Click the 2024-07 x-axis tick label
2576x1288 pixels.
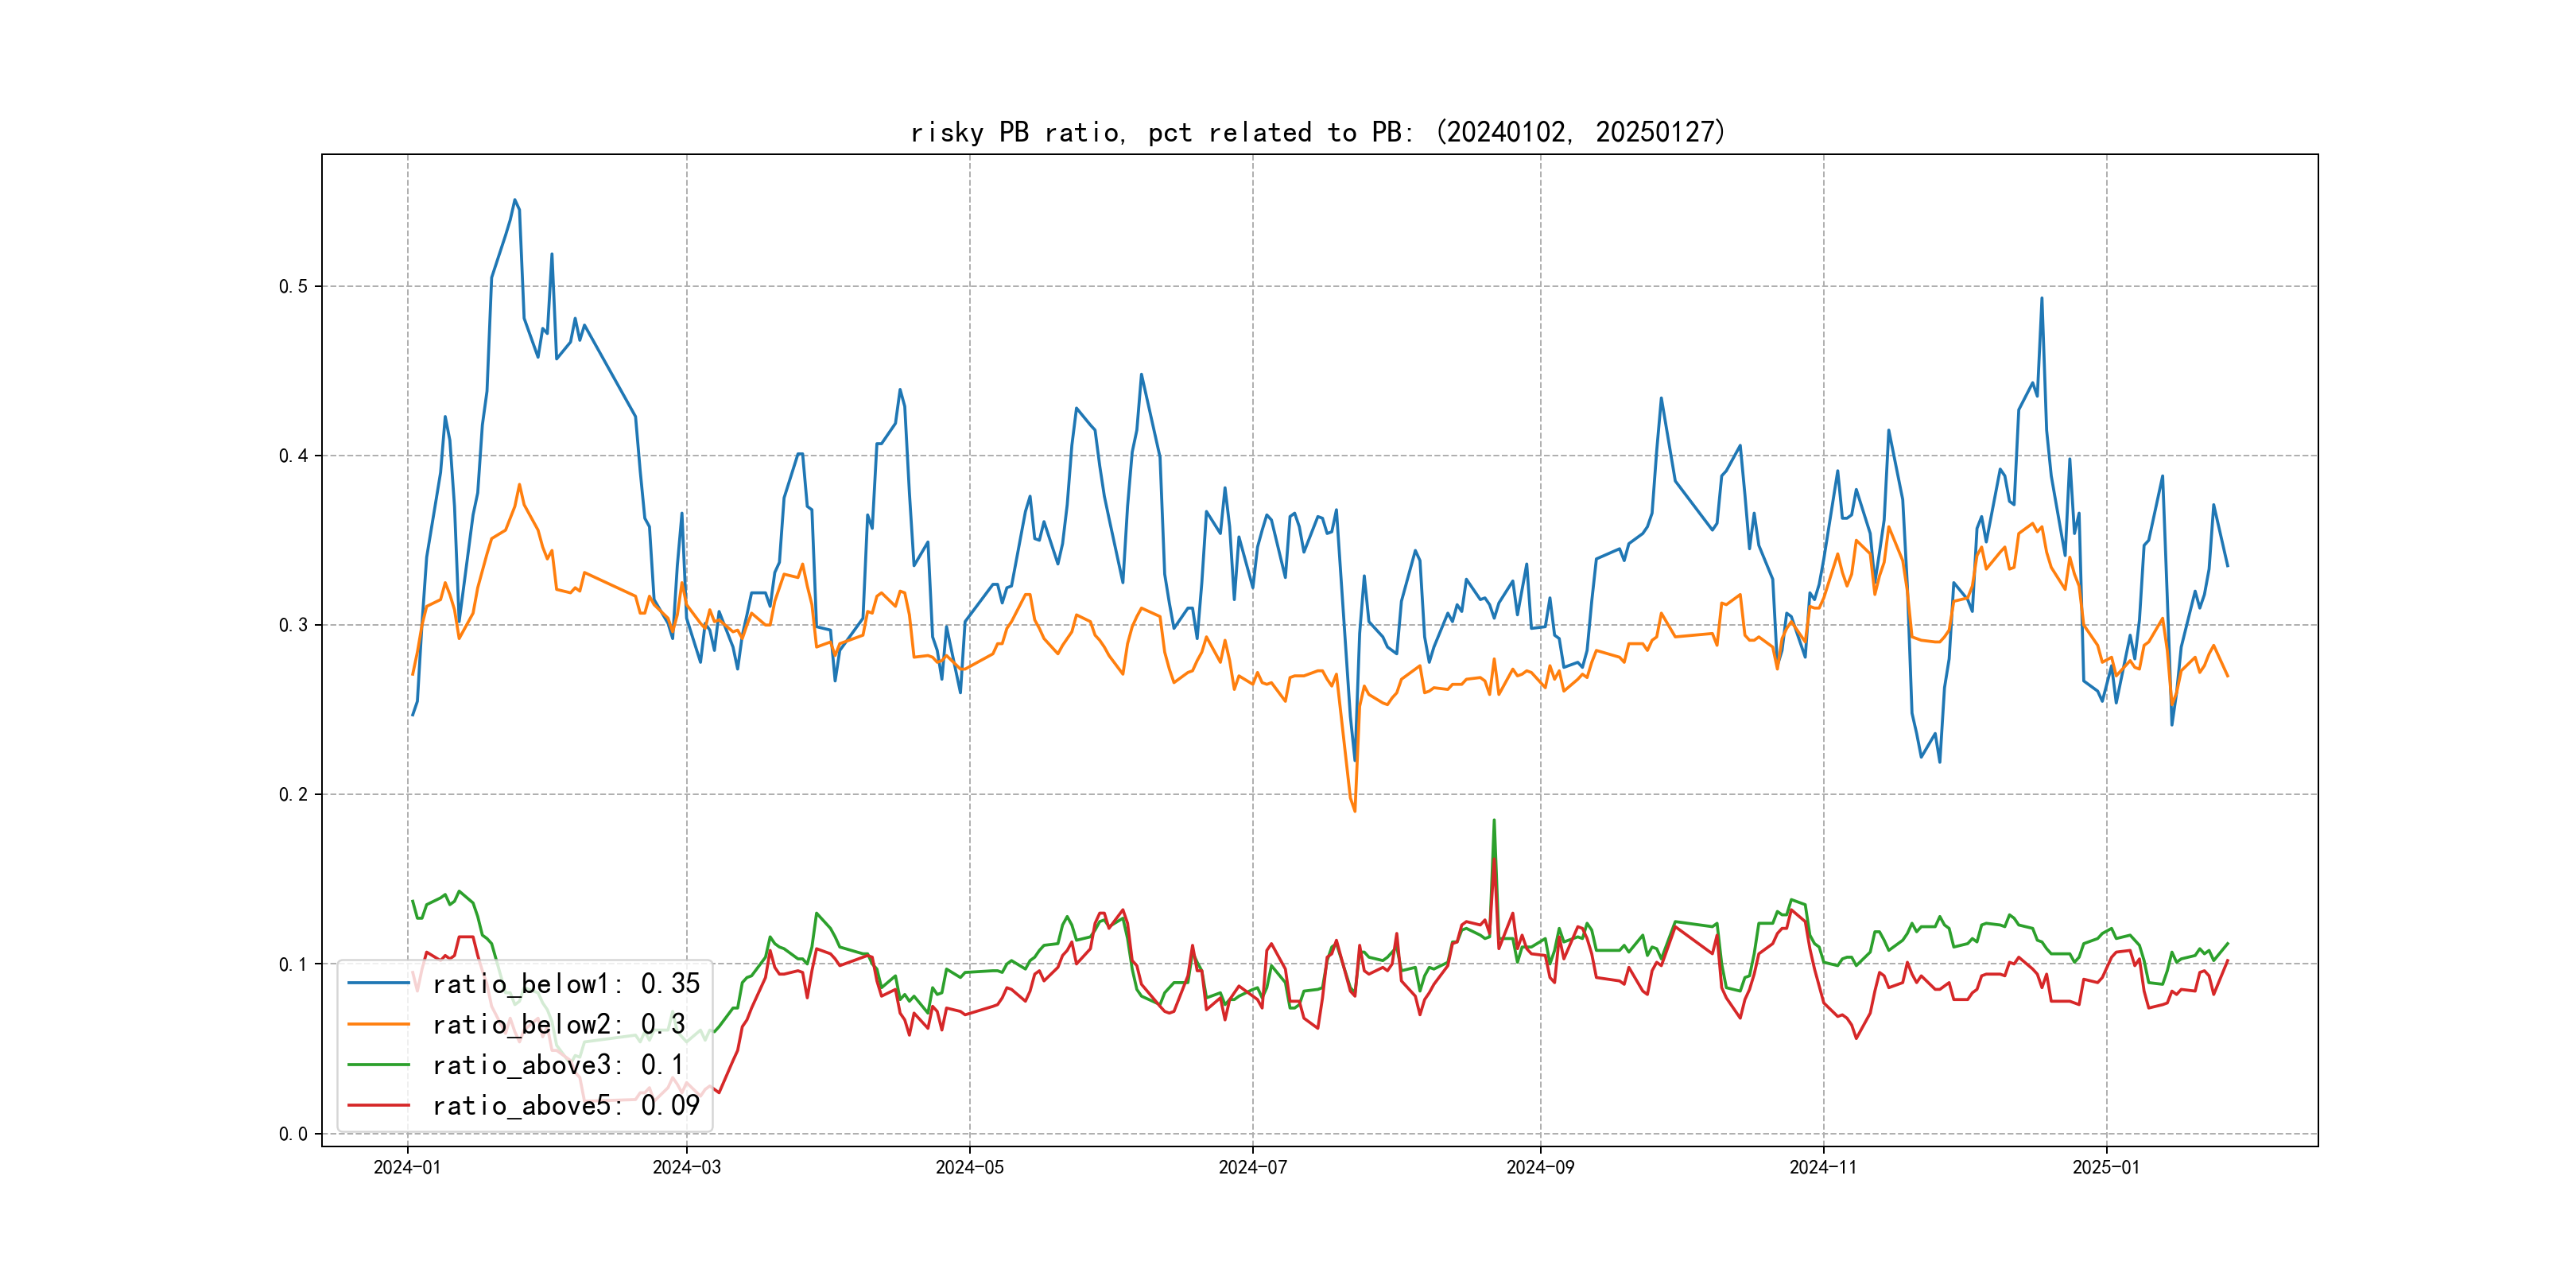click(1252, 1167)
